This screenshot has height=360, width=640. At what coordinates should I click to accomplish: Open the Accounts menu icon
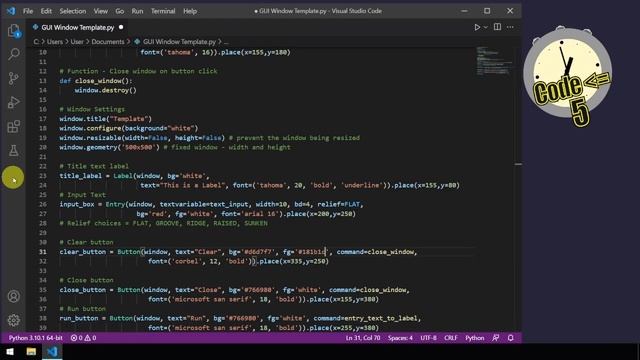pos(13,296)
